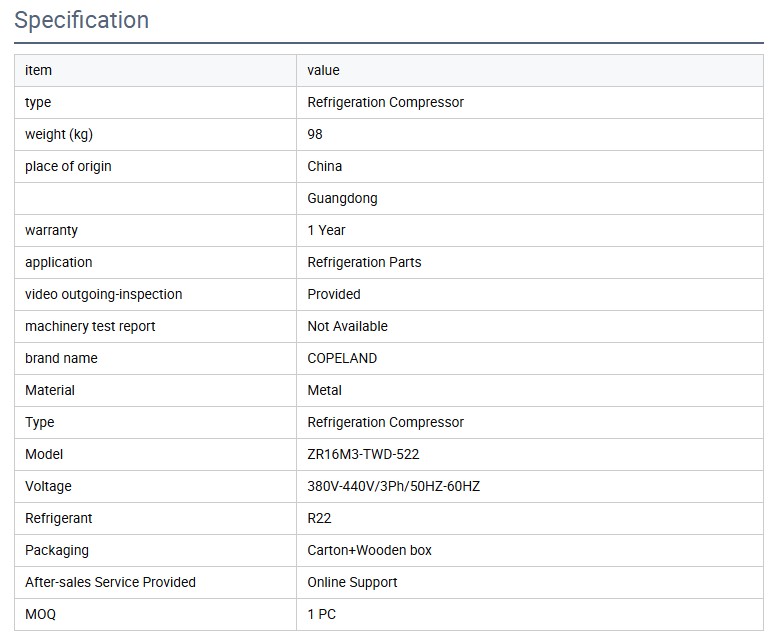Click the 'value' column header cell
Screen dimensions: 779x642
tap(324, 70)
